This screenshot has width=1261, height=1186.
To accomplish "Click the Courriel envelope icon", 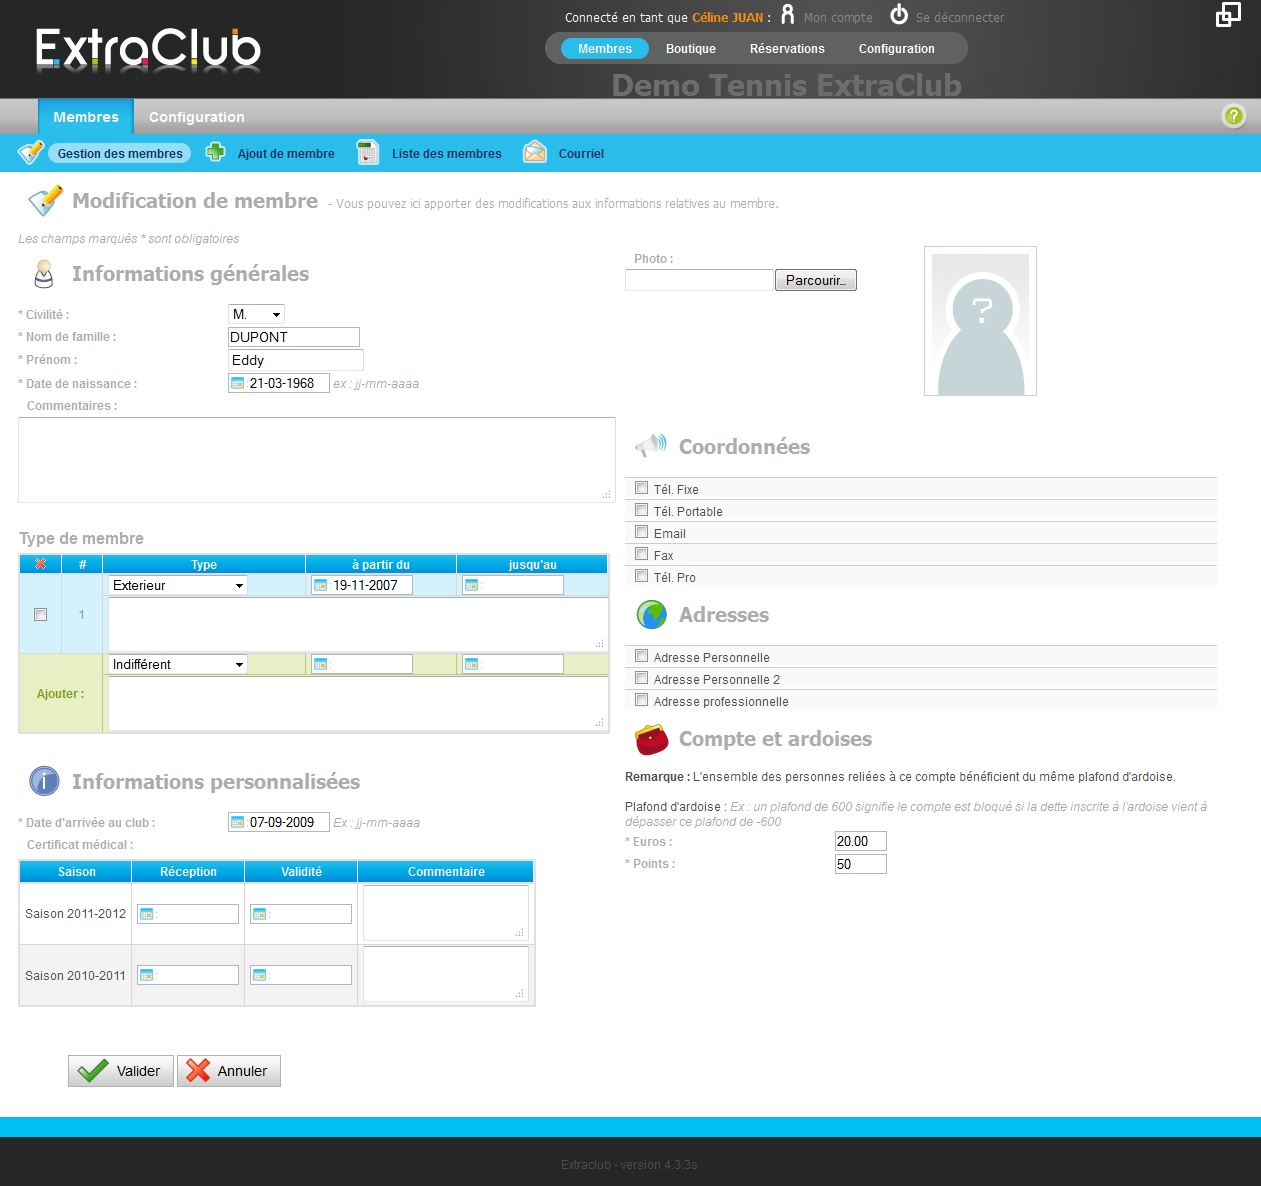I will [x=535, y=152].
